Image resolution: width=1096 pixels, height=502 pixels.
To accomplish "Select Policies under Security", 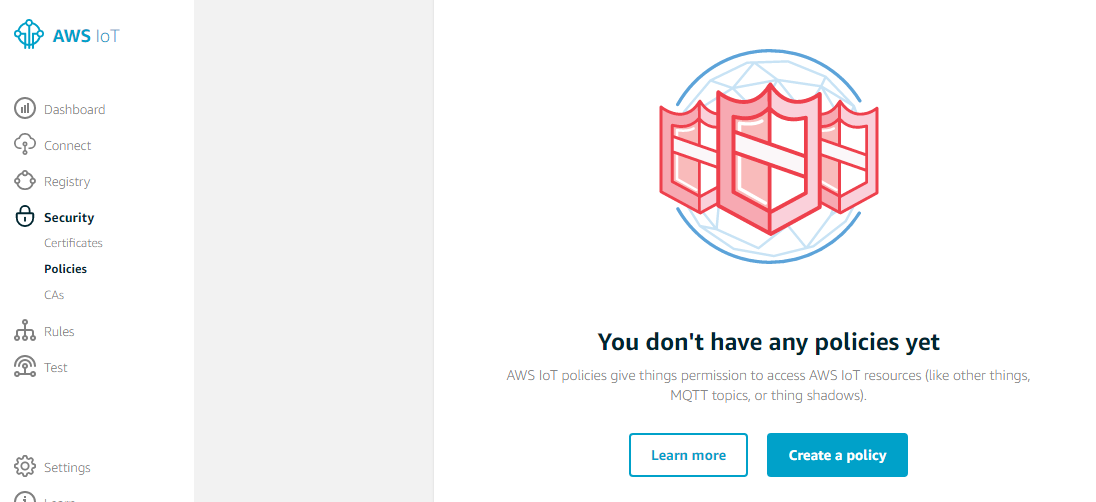I will pyautogui.click(x=65, y=269).
